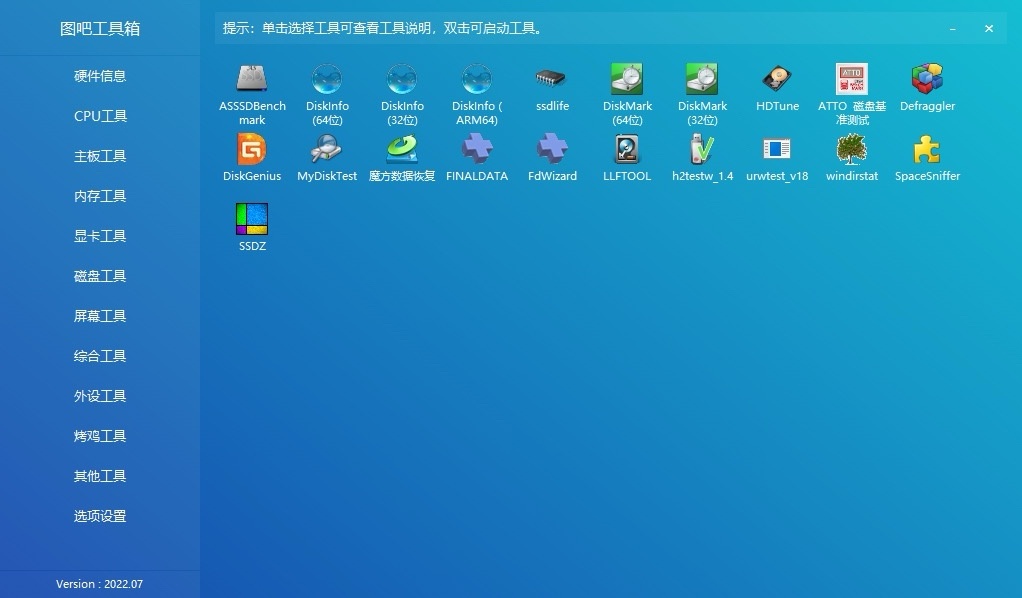
Task: Click the ssdlife chip icon
Action: coord(552,79)
